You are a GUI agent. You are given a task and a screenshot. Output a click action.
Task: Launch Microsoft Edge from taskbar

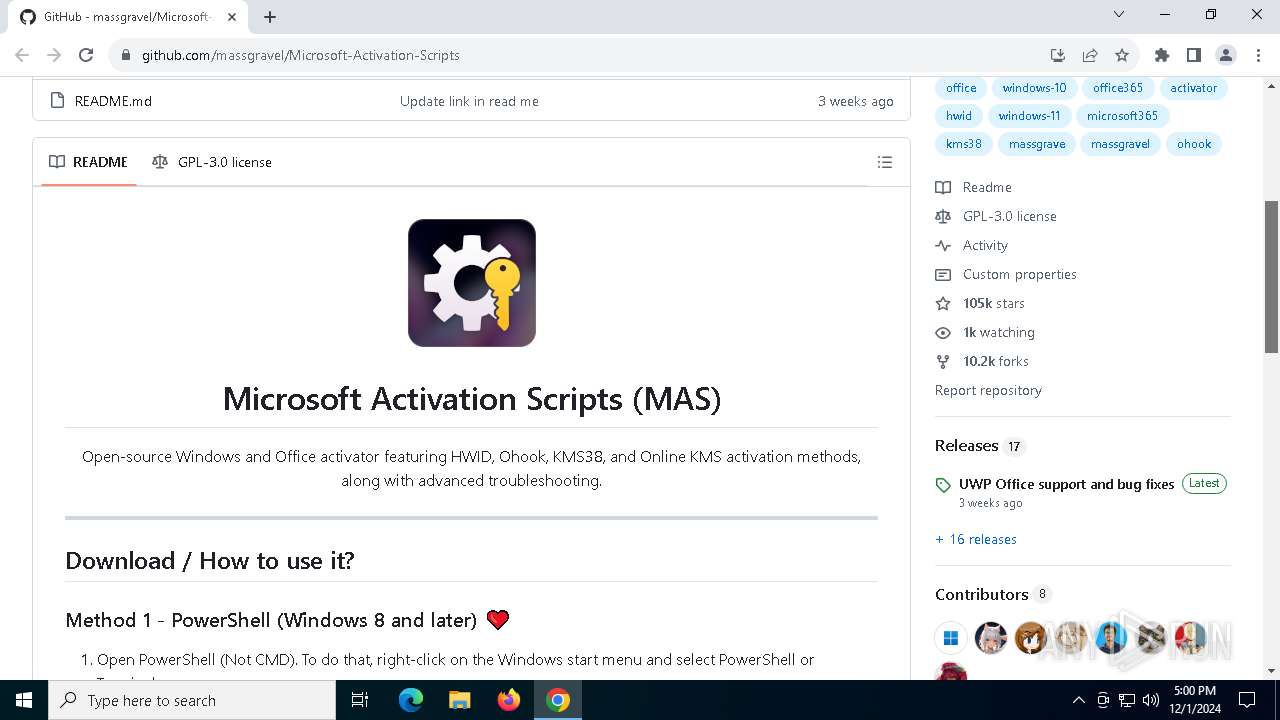[x=411, y=700]
